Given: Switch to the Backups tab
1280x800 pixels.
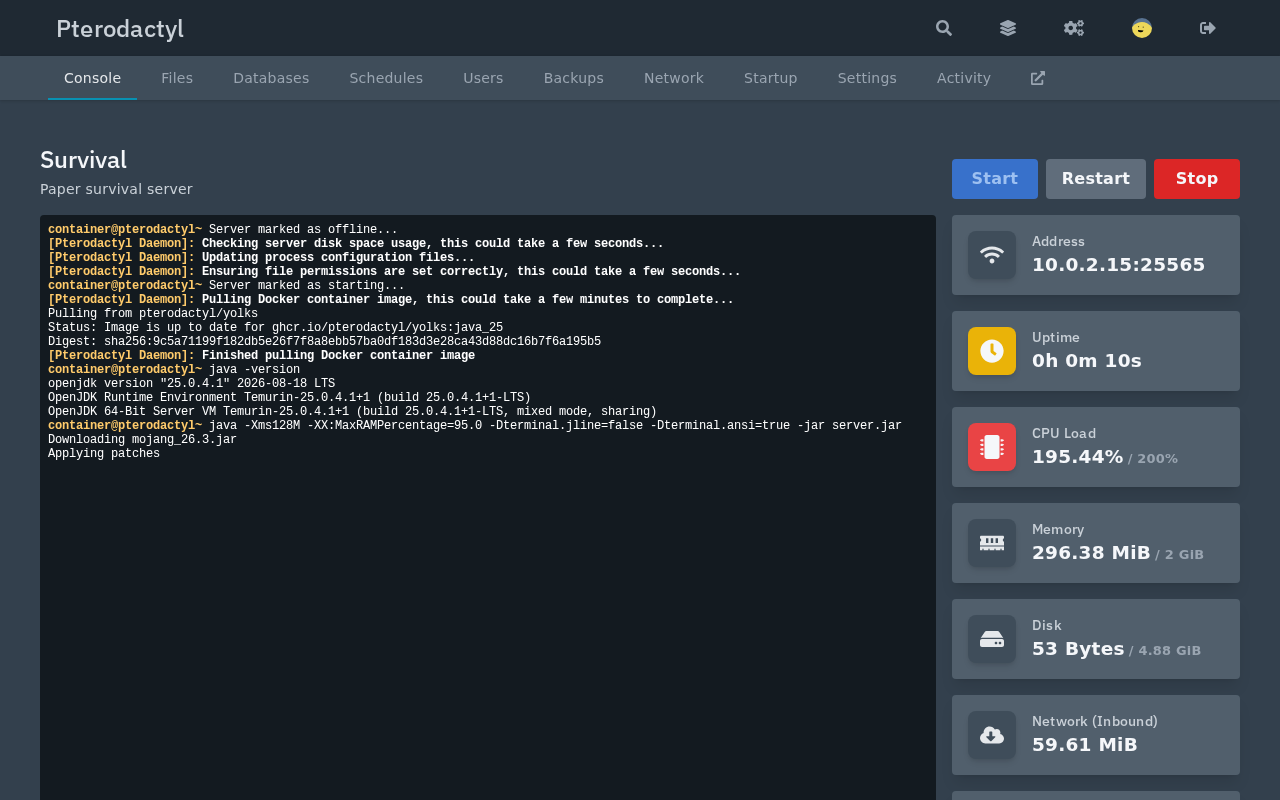Looking at the screenshot, I should [574, 78].
